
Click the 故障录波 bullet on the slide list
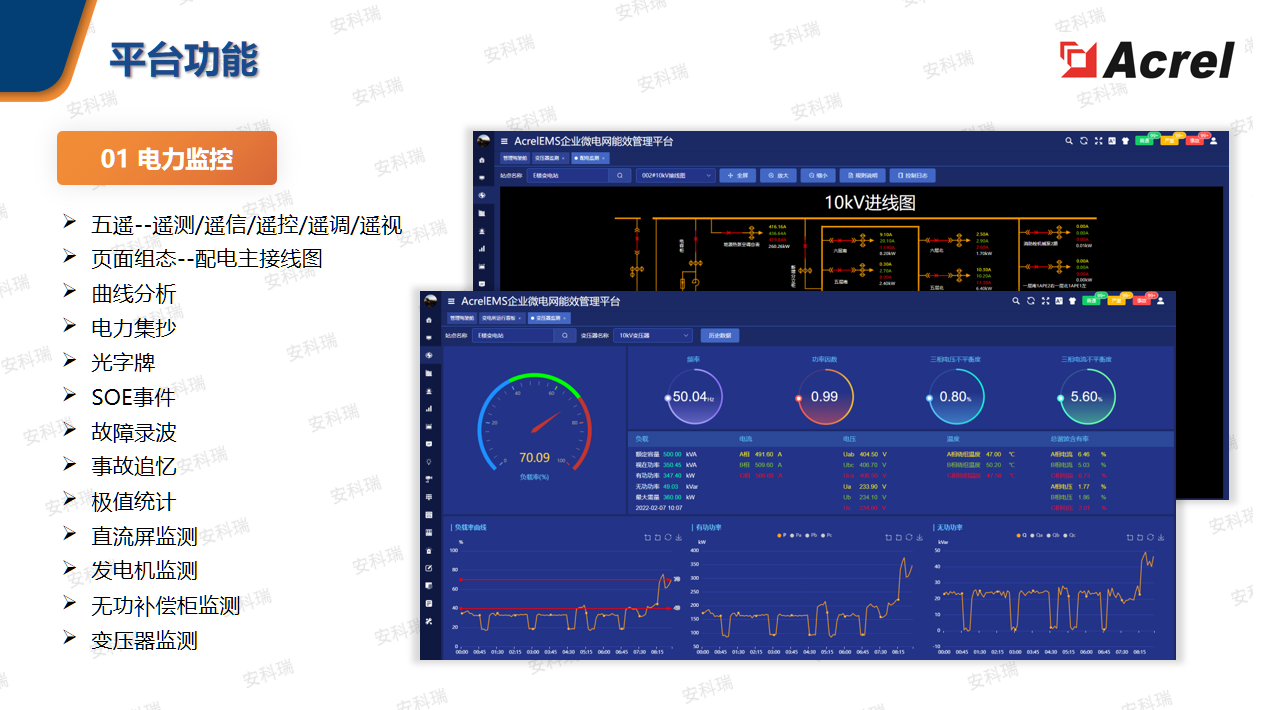click(133, 432)
